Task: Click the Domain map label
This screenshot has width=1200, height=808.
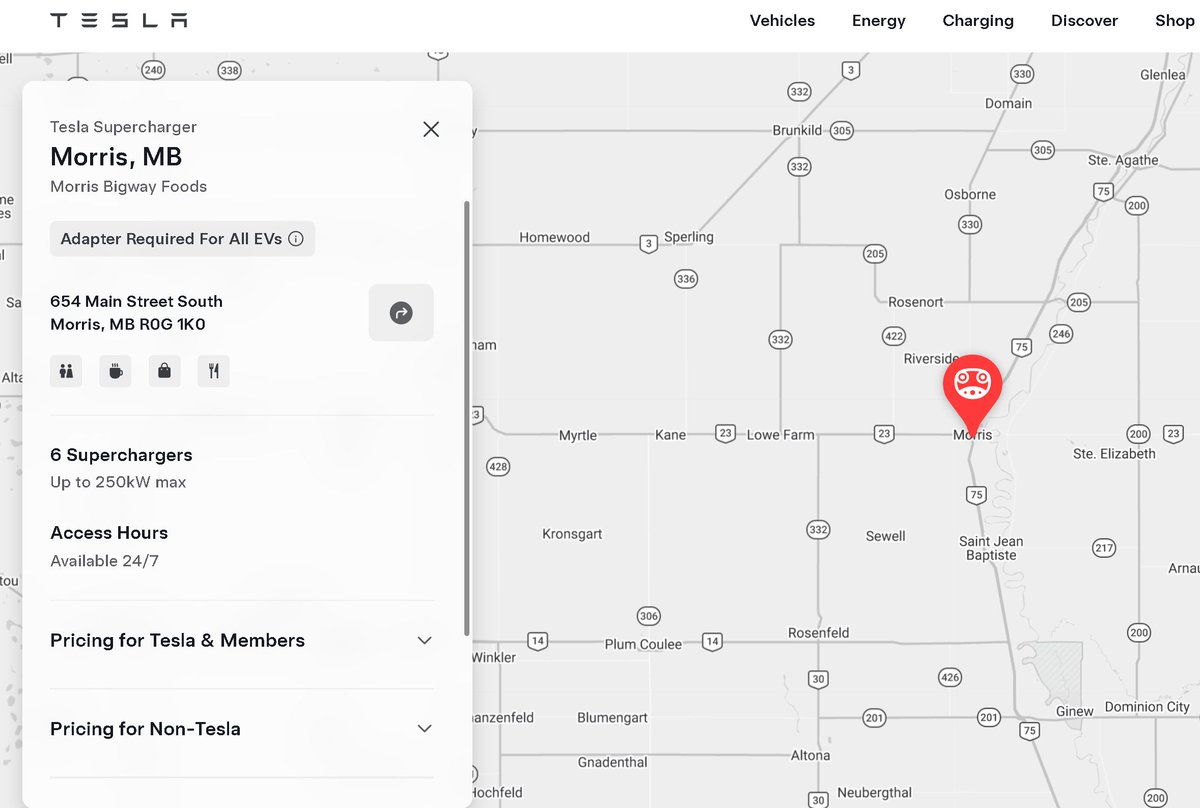Action: click(1008, 103)
